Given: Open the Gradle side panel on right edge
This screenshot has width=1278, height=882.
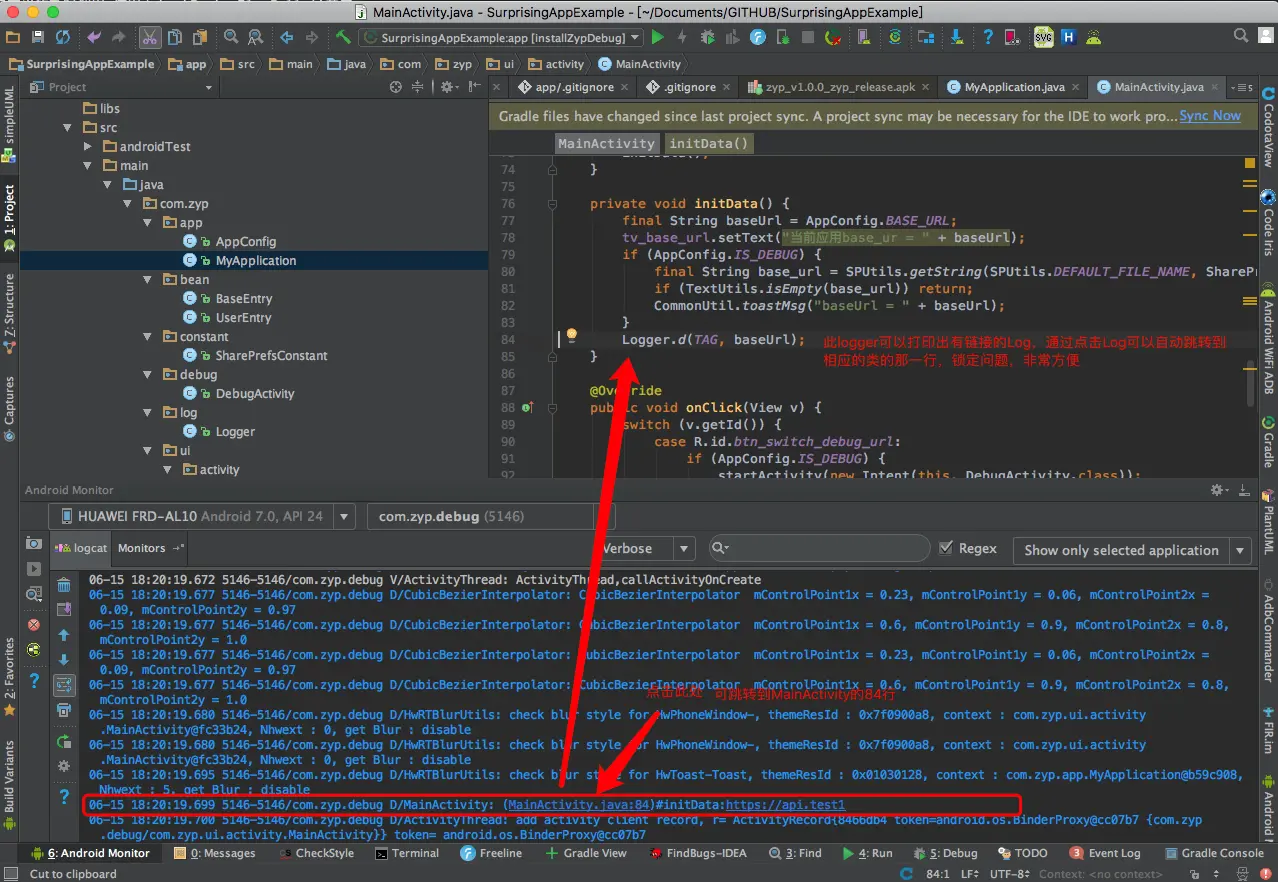Looking at the screenshot, I should 1268,444.
